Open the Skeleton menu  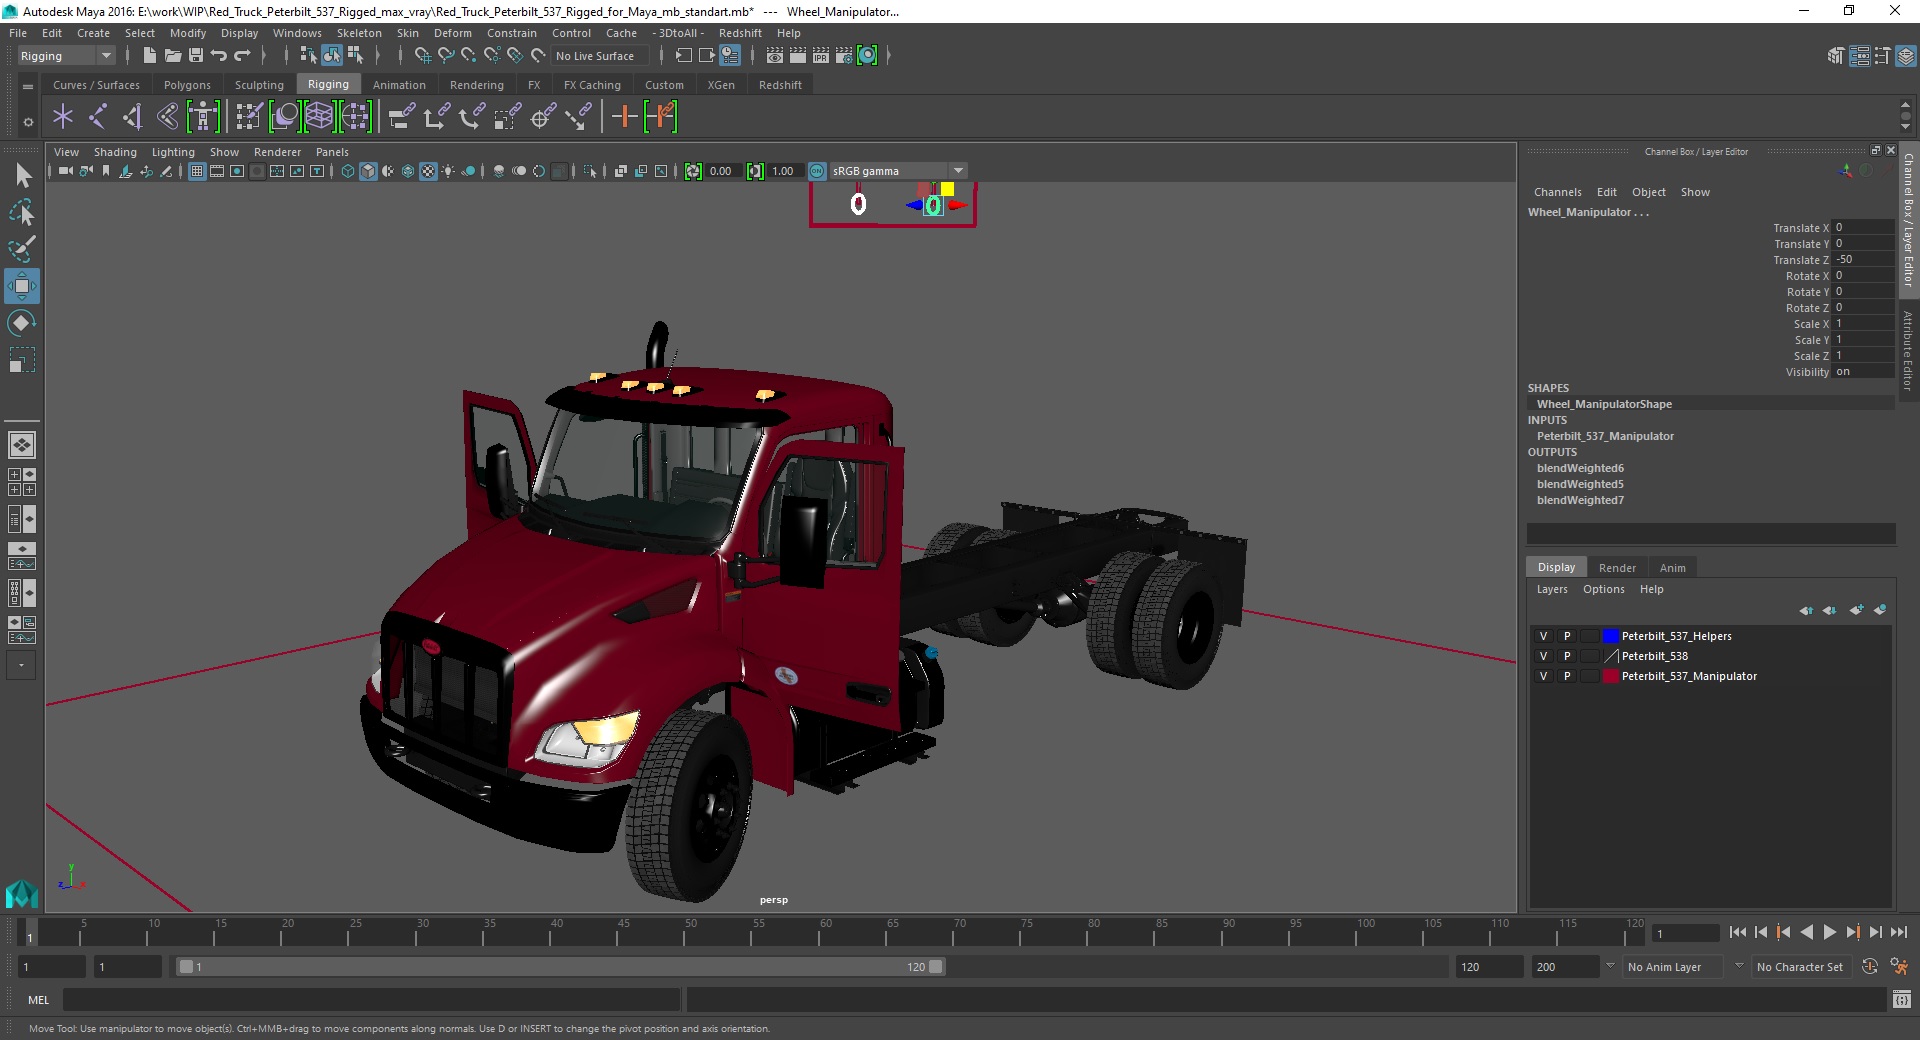tap(359, 33)
